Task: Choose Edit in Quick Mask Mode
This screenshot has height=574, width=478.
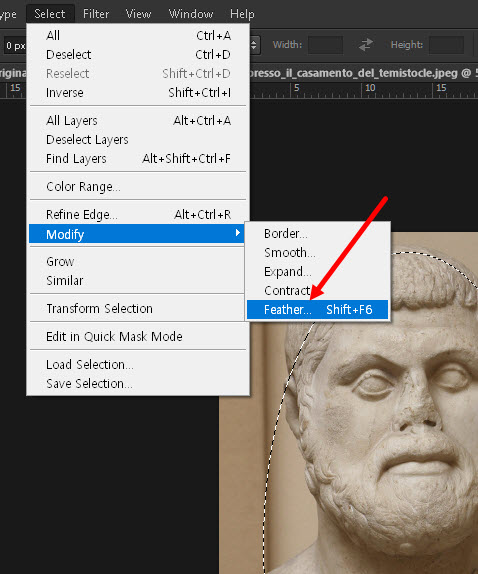Action: click(x=138, y=336)
